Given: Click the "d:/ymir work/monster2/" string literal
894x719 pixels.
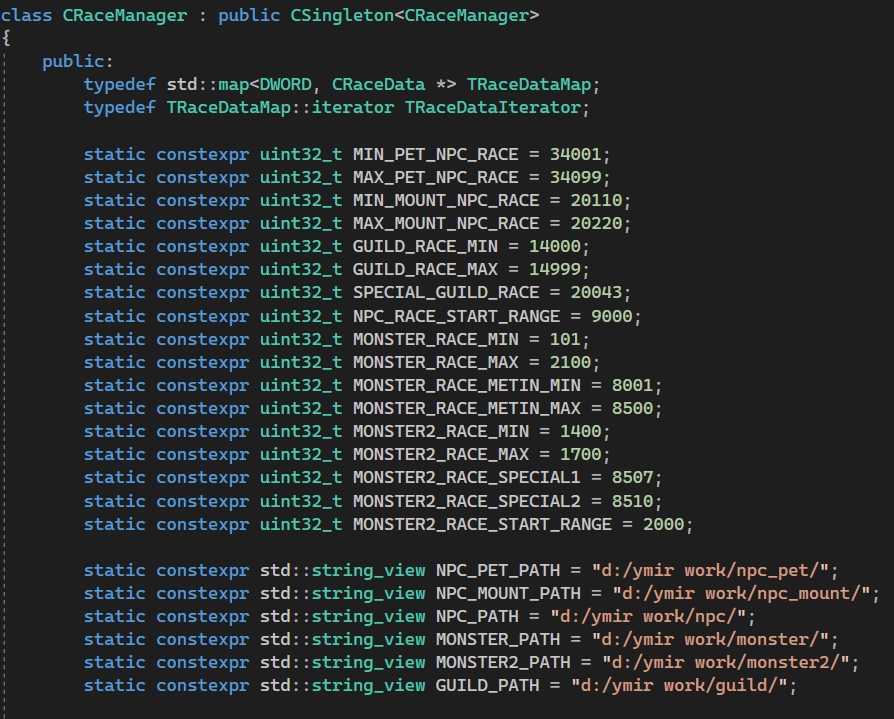Looking at the screenshot, I should (729, 662).
